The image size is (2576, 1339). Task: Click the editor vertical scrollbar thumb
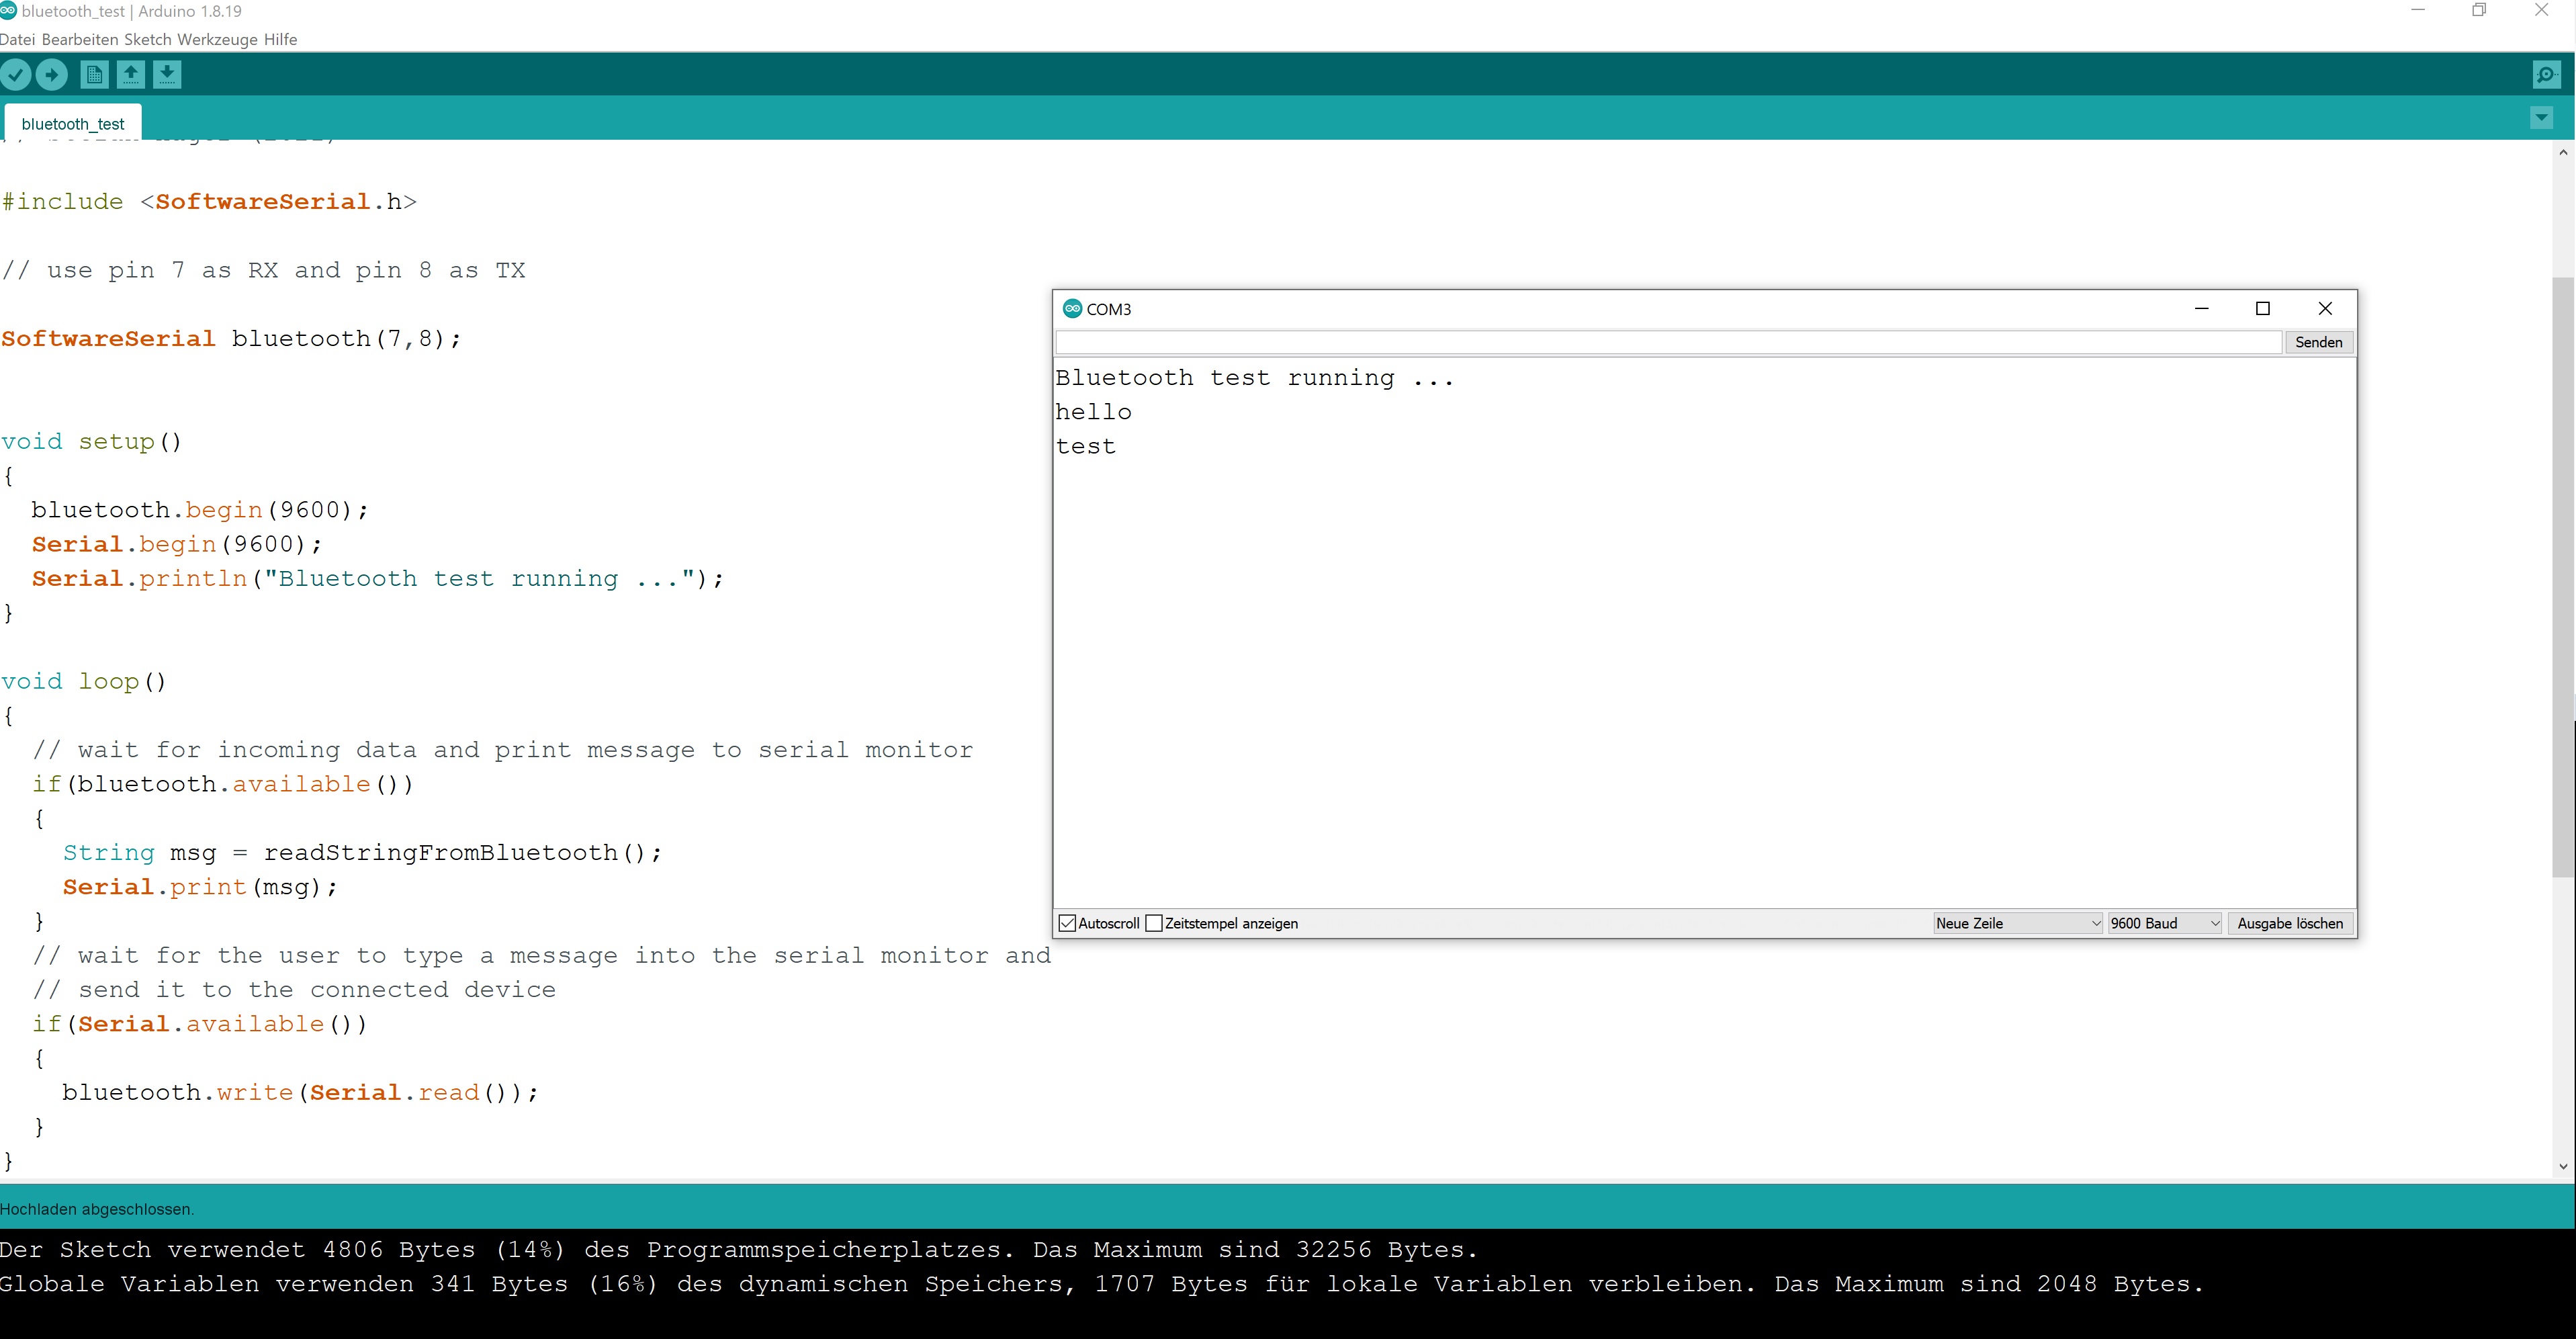tap(2564, 576)
